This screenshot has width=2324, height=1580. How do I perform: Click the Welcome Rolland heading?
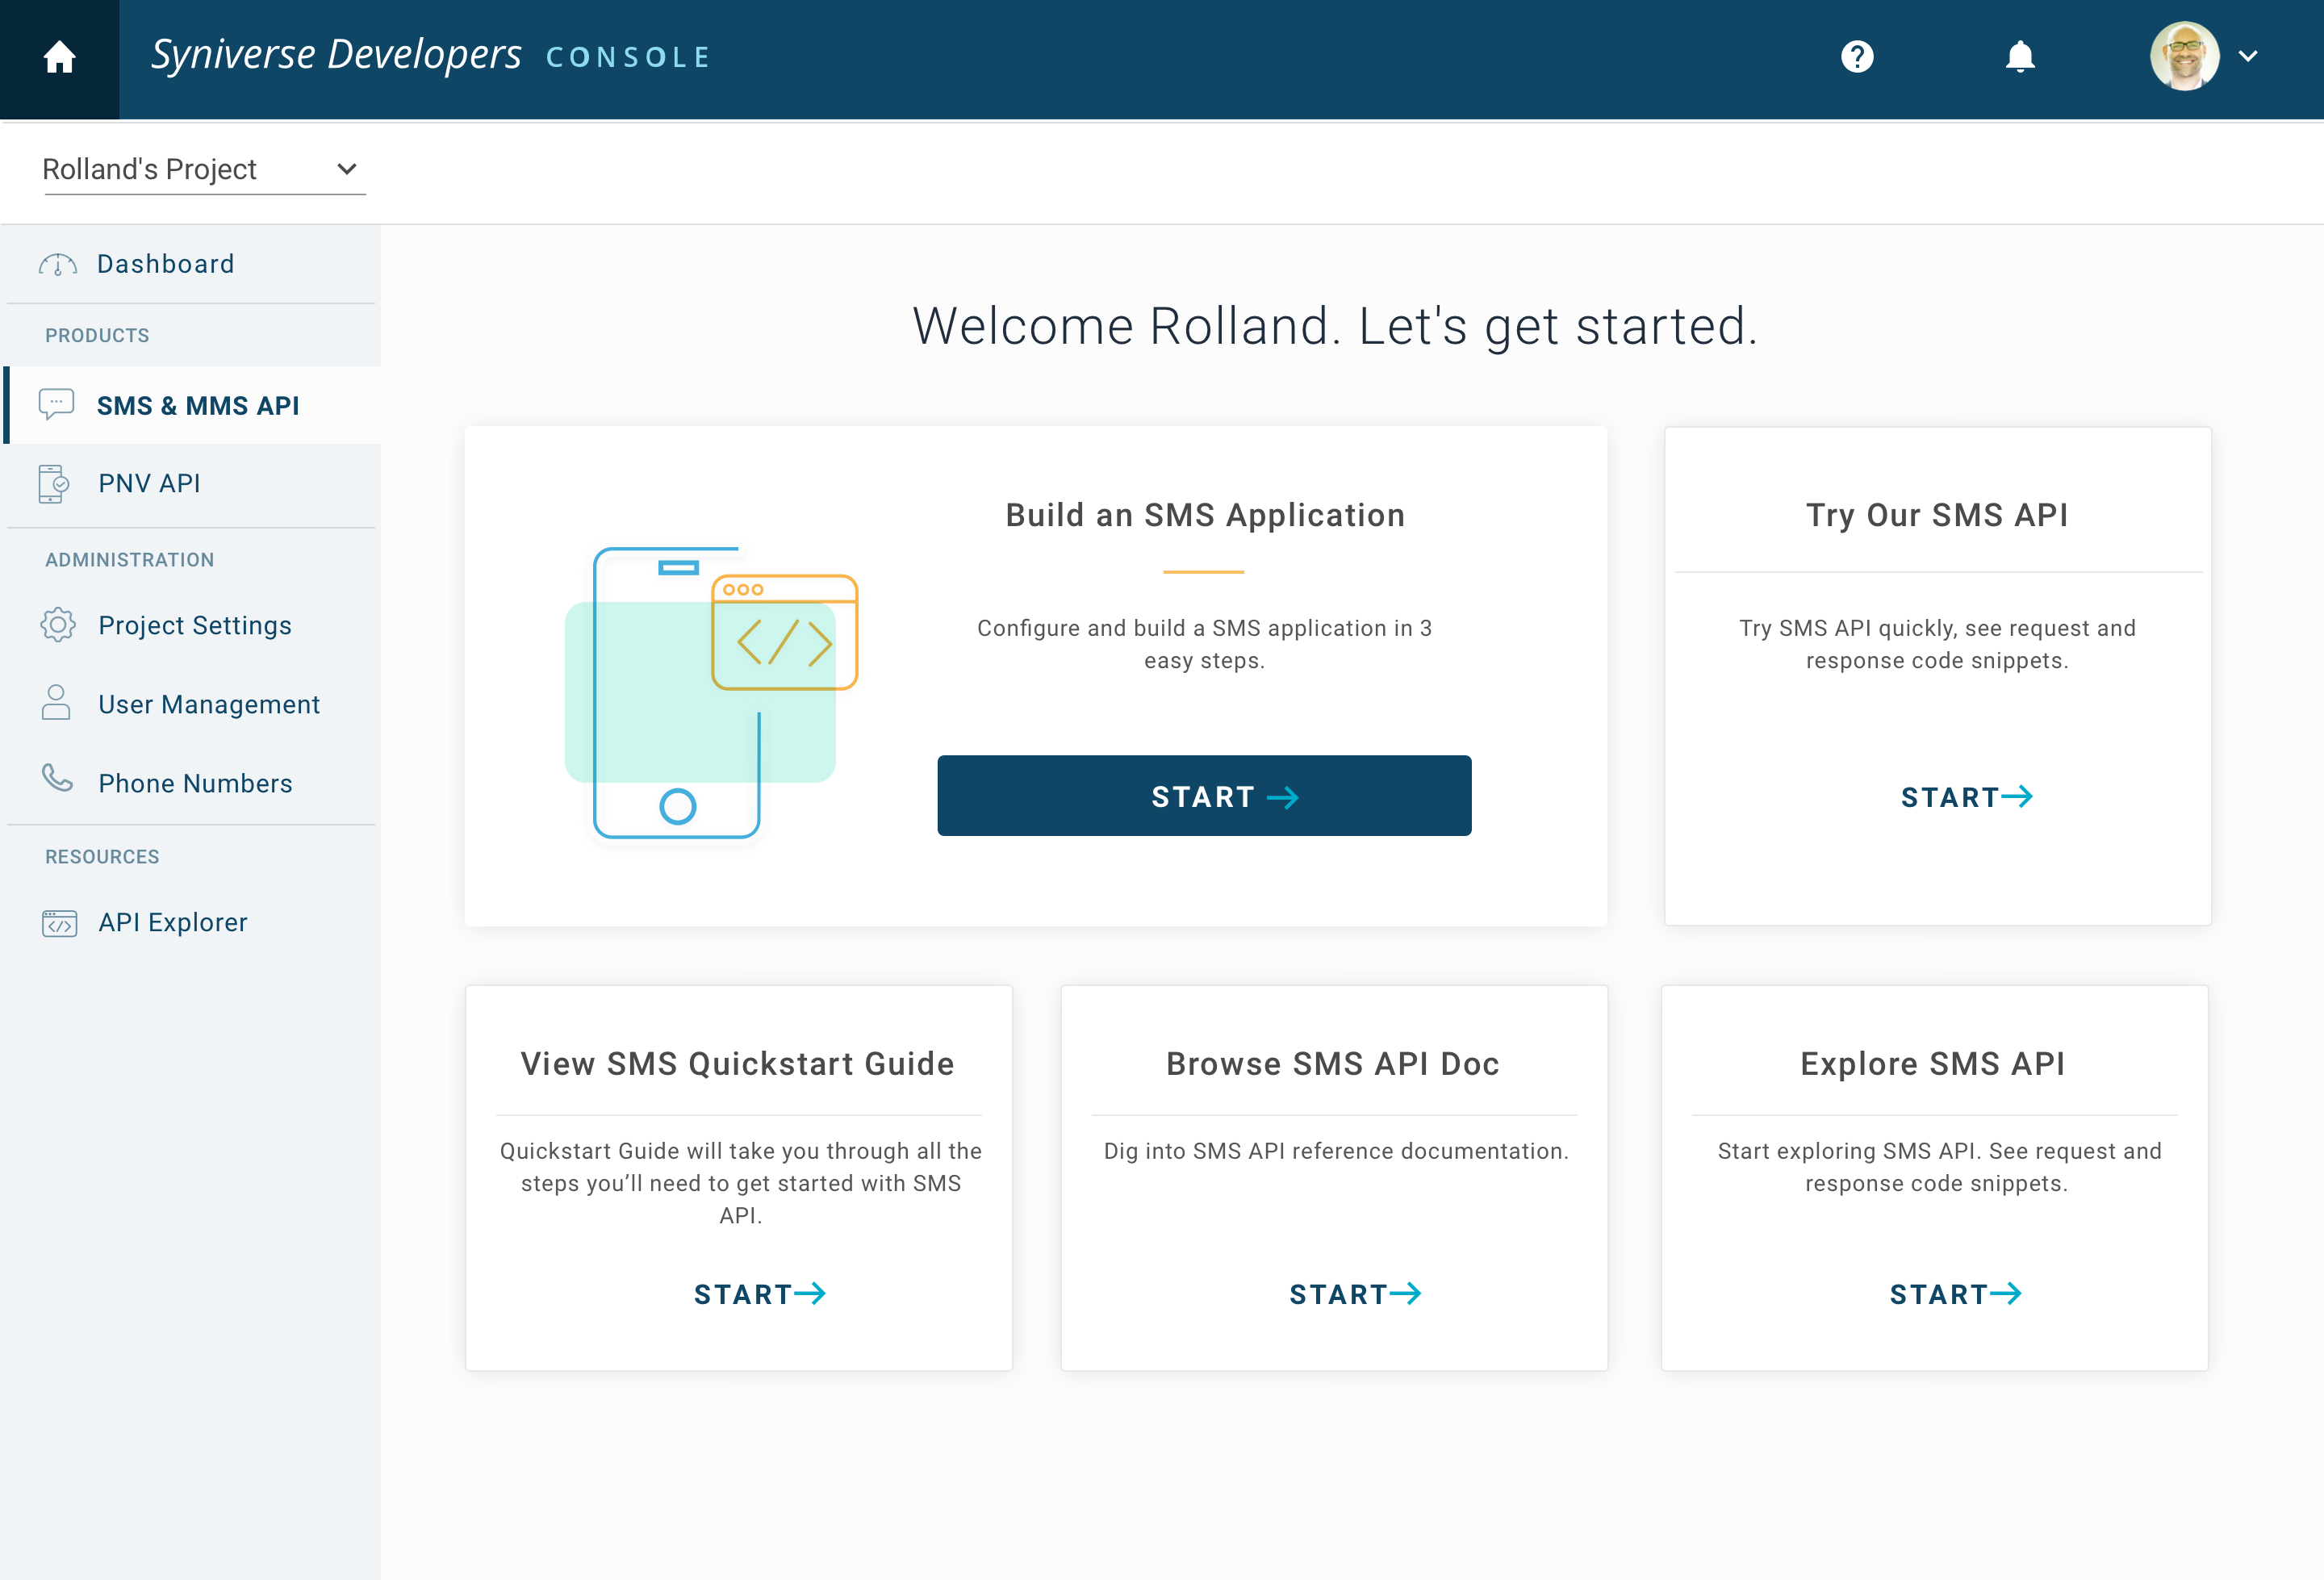(1335, 326)
